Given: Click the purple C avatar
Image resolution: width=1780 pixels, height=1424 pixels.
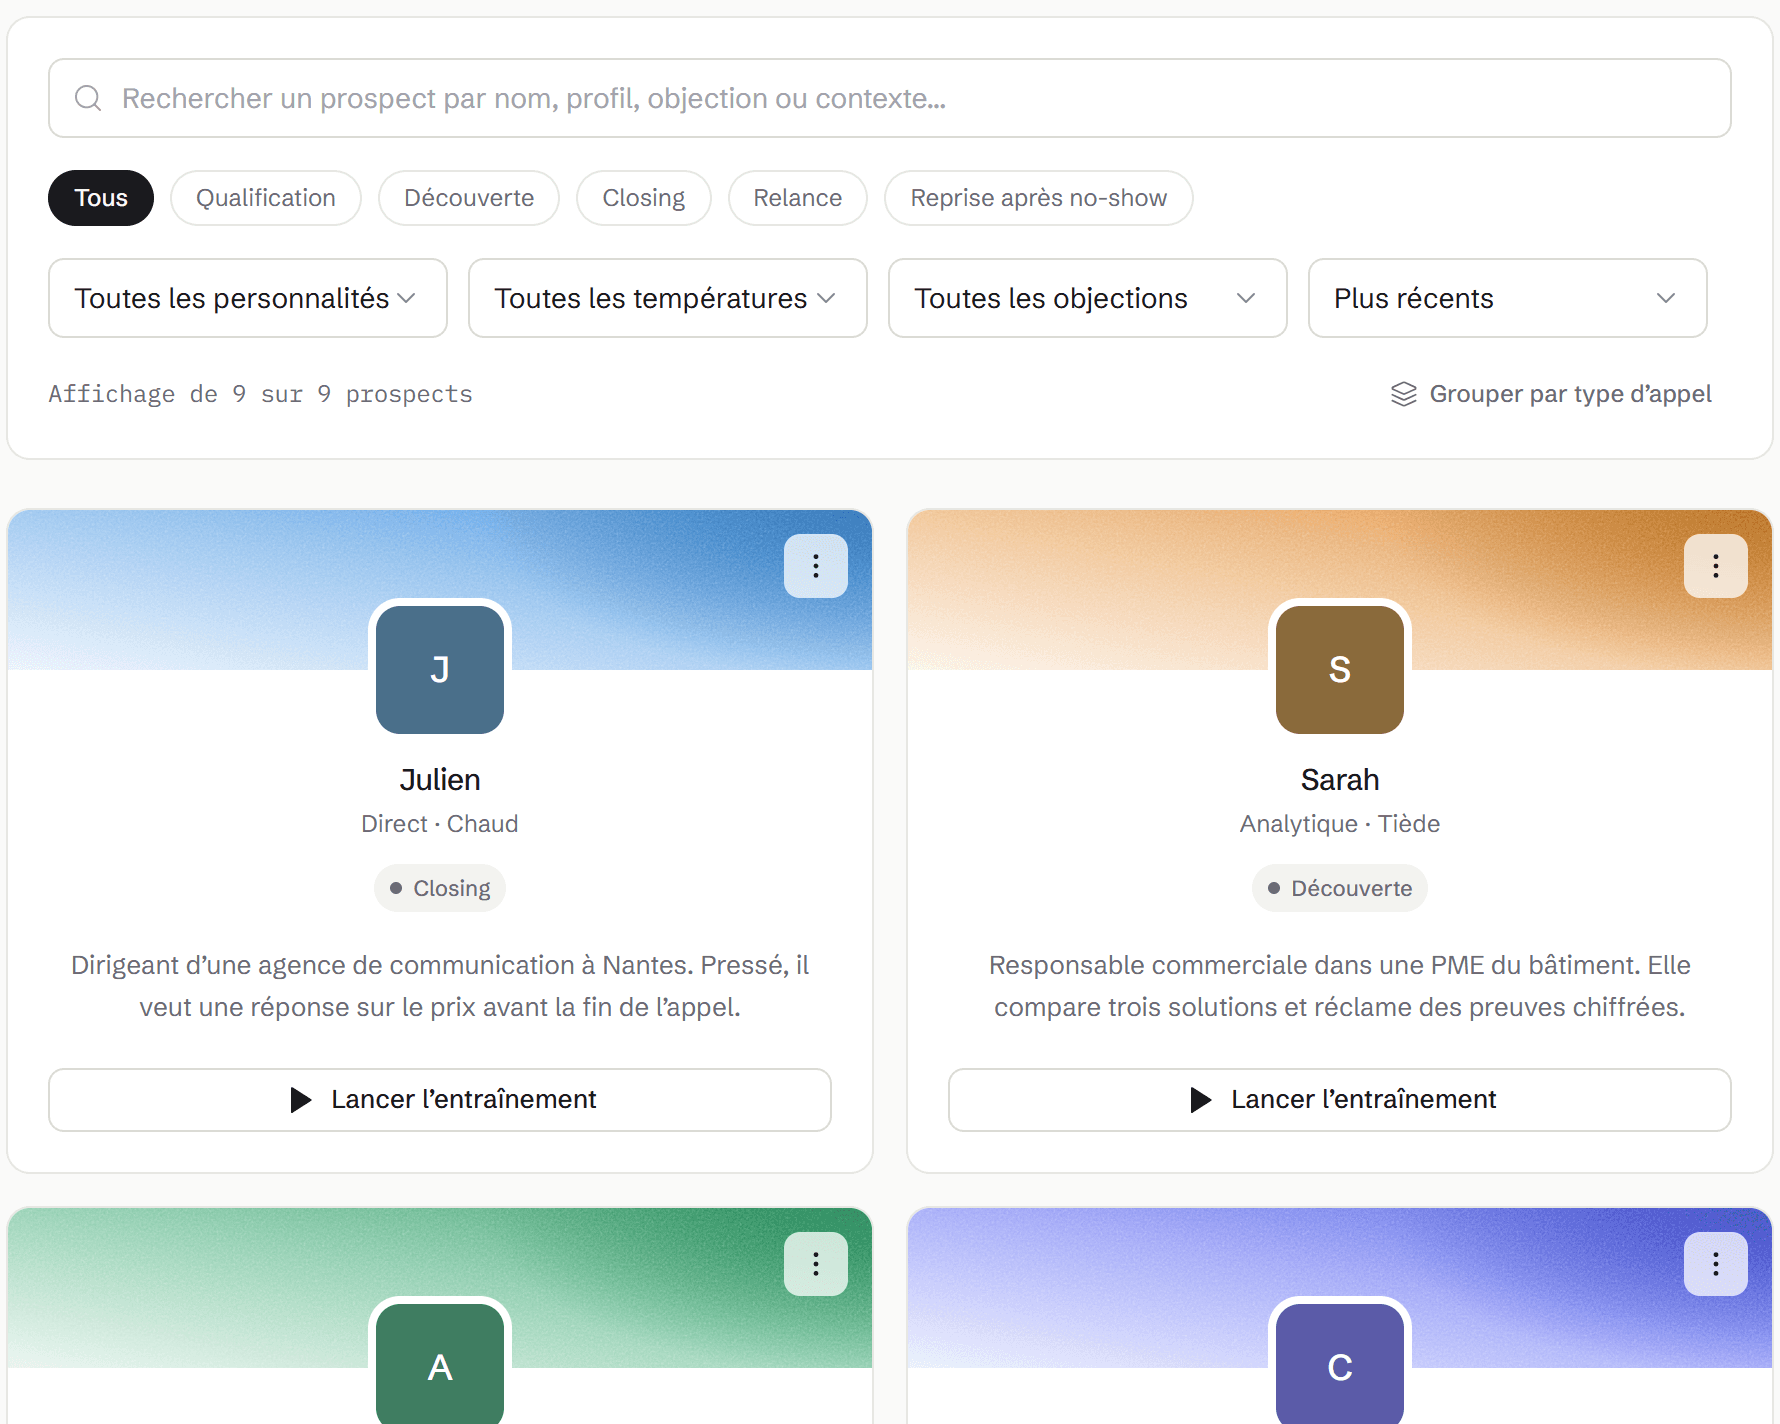Looking at the screenshot, I should click(1340, 1364).
